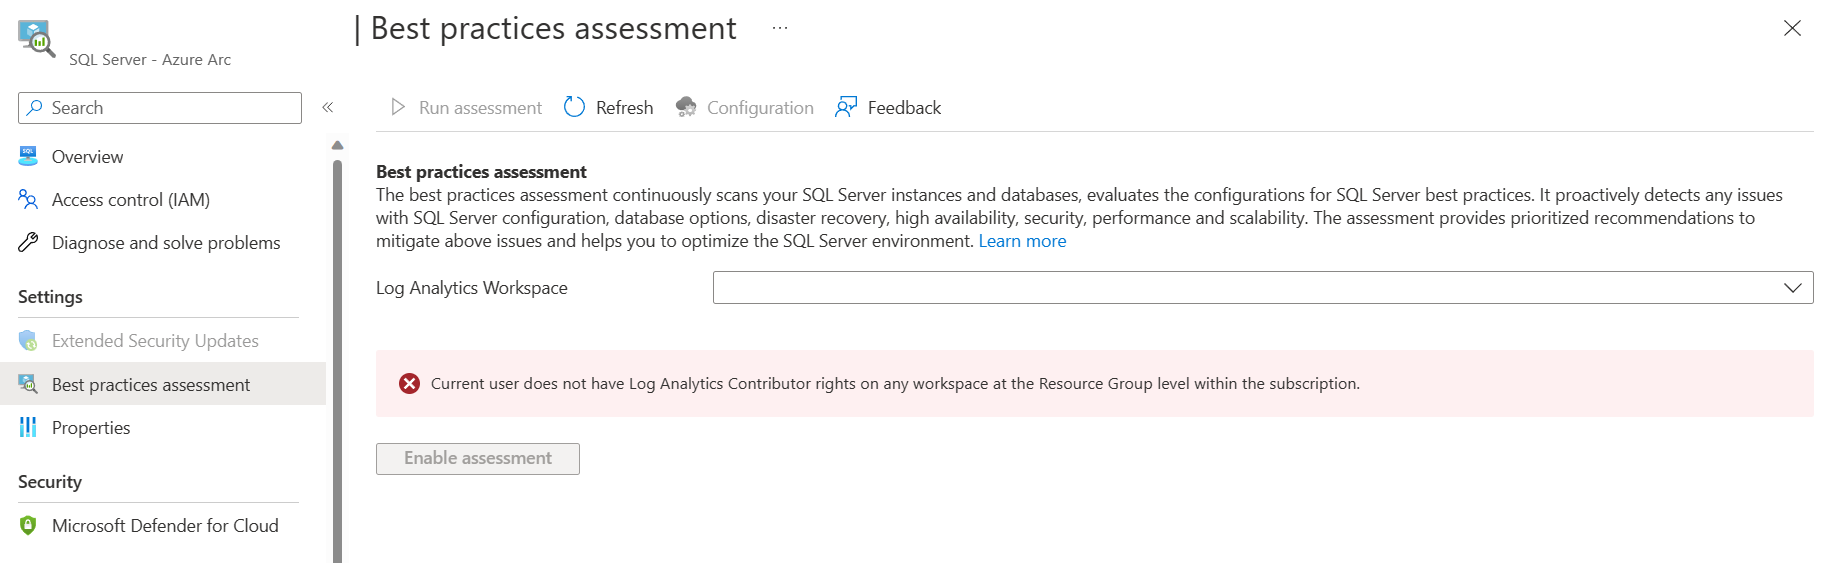Click the Microsoft Defender for Cloud shield icon
This screenshot has width=1832, height=563.
[x=28, y=525]
